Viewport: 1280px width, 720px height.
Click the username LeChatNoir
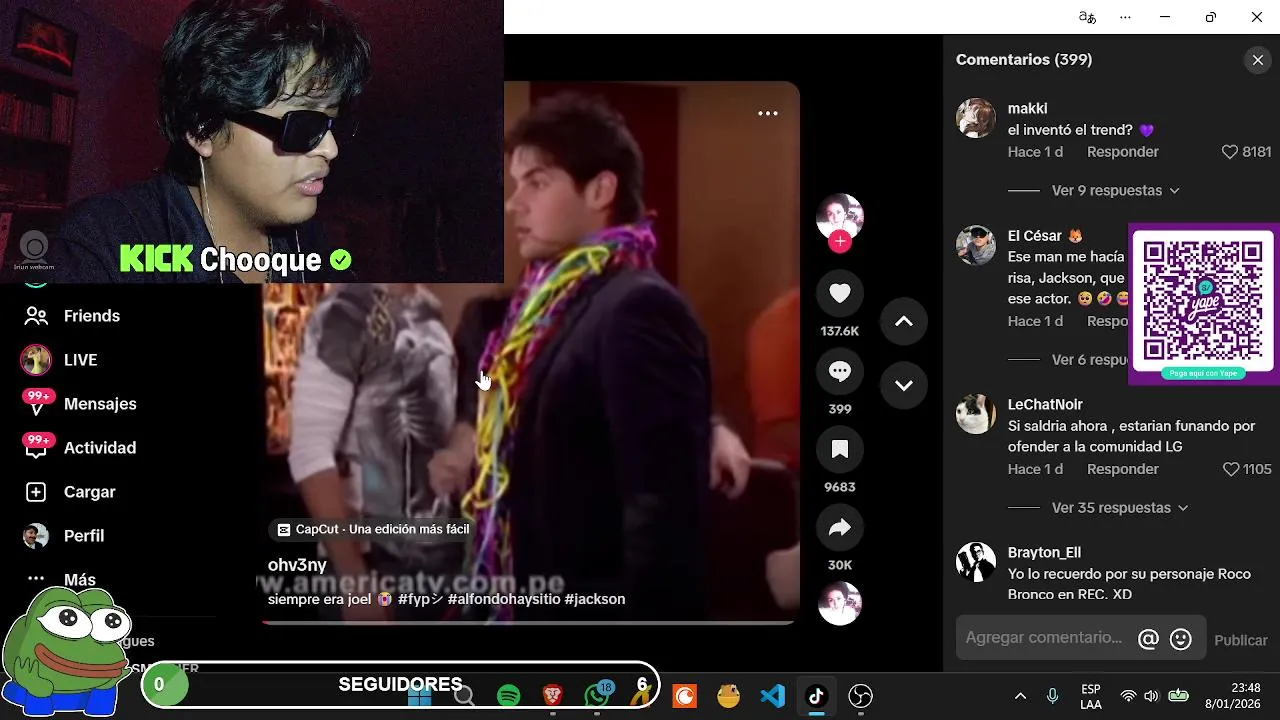click(x=1045, y=404)
